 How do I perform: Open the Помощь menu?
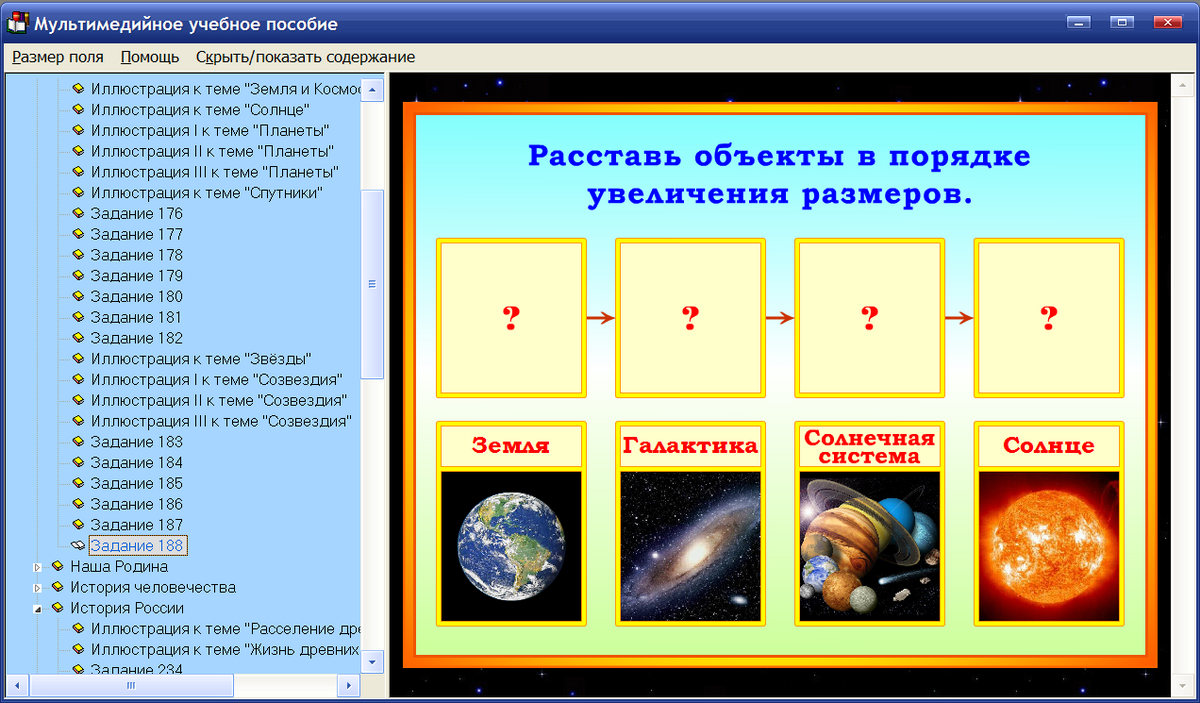click(x=148, y=57)
